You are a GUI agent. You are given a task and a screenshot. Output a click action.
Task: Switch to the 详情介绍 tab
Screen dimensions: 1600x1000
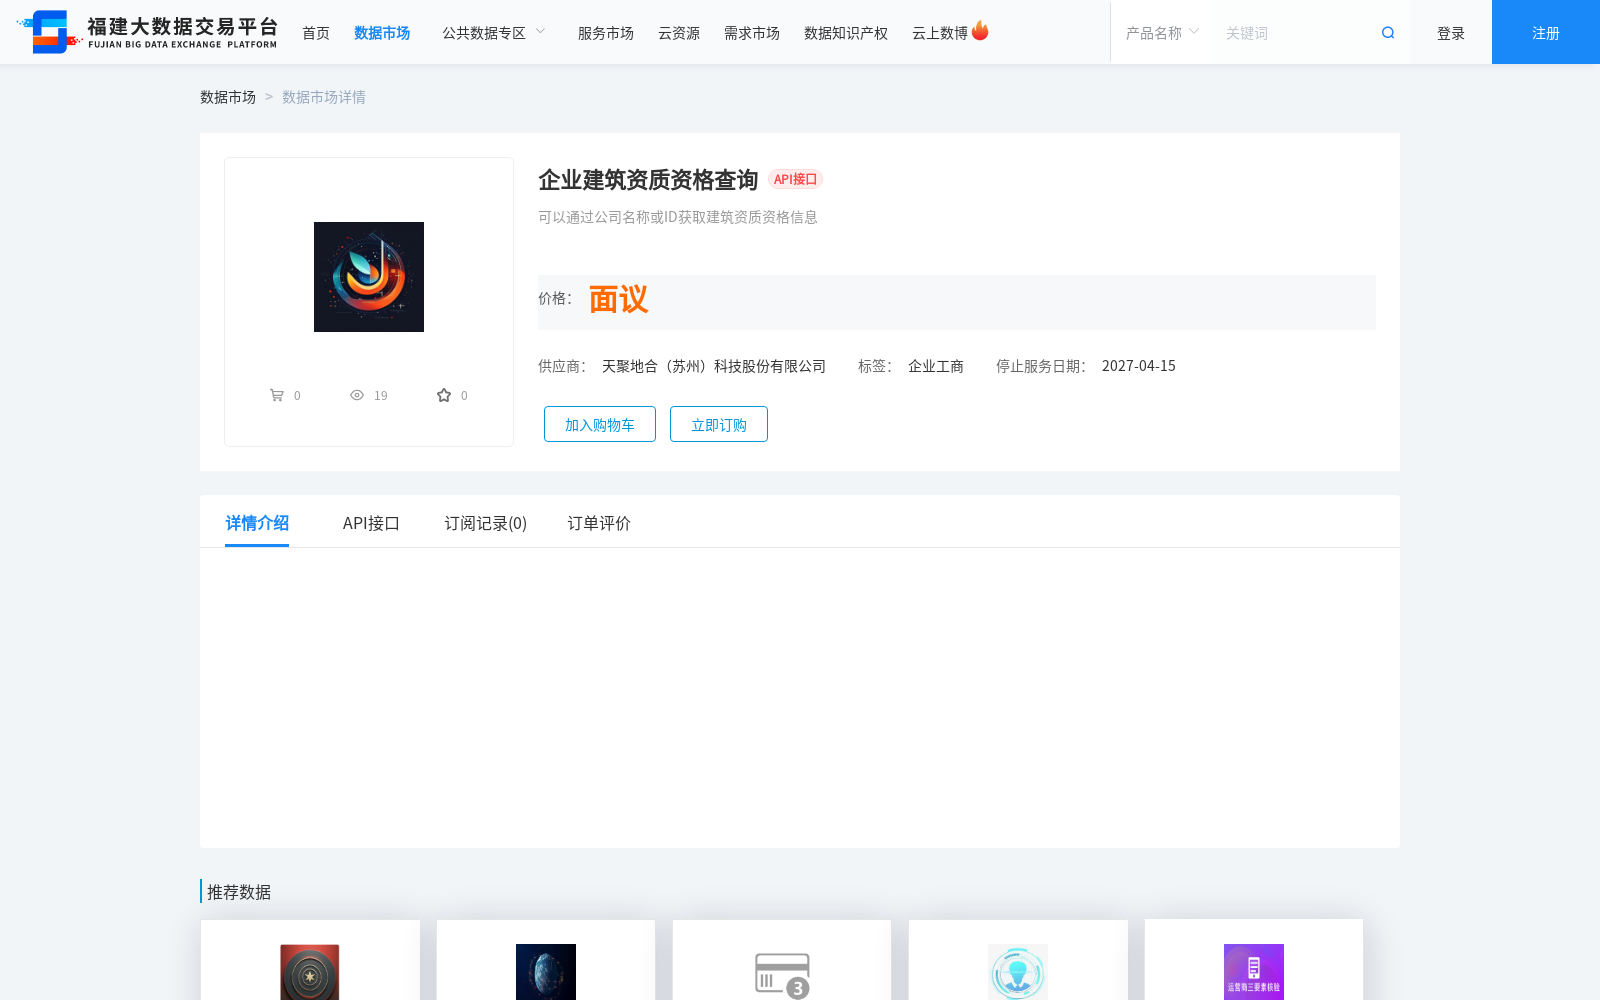257,523
